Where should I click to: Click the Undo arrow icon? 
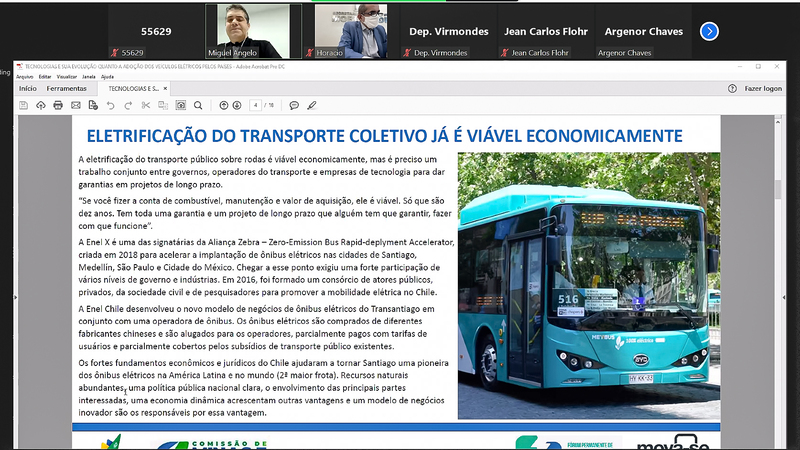tap(110, 105)
